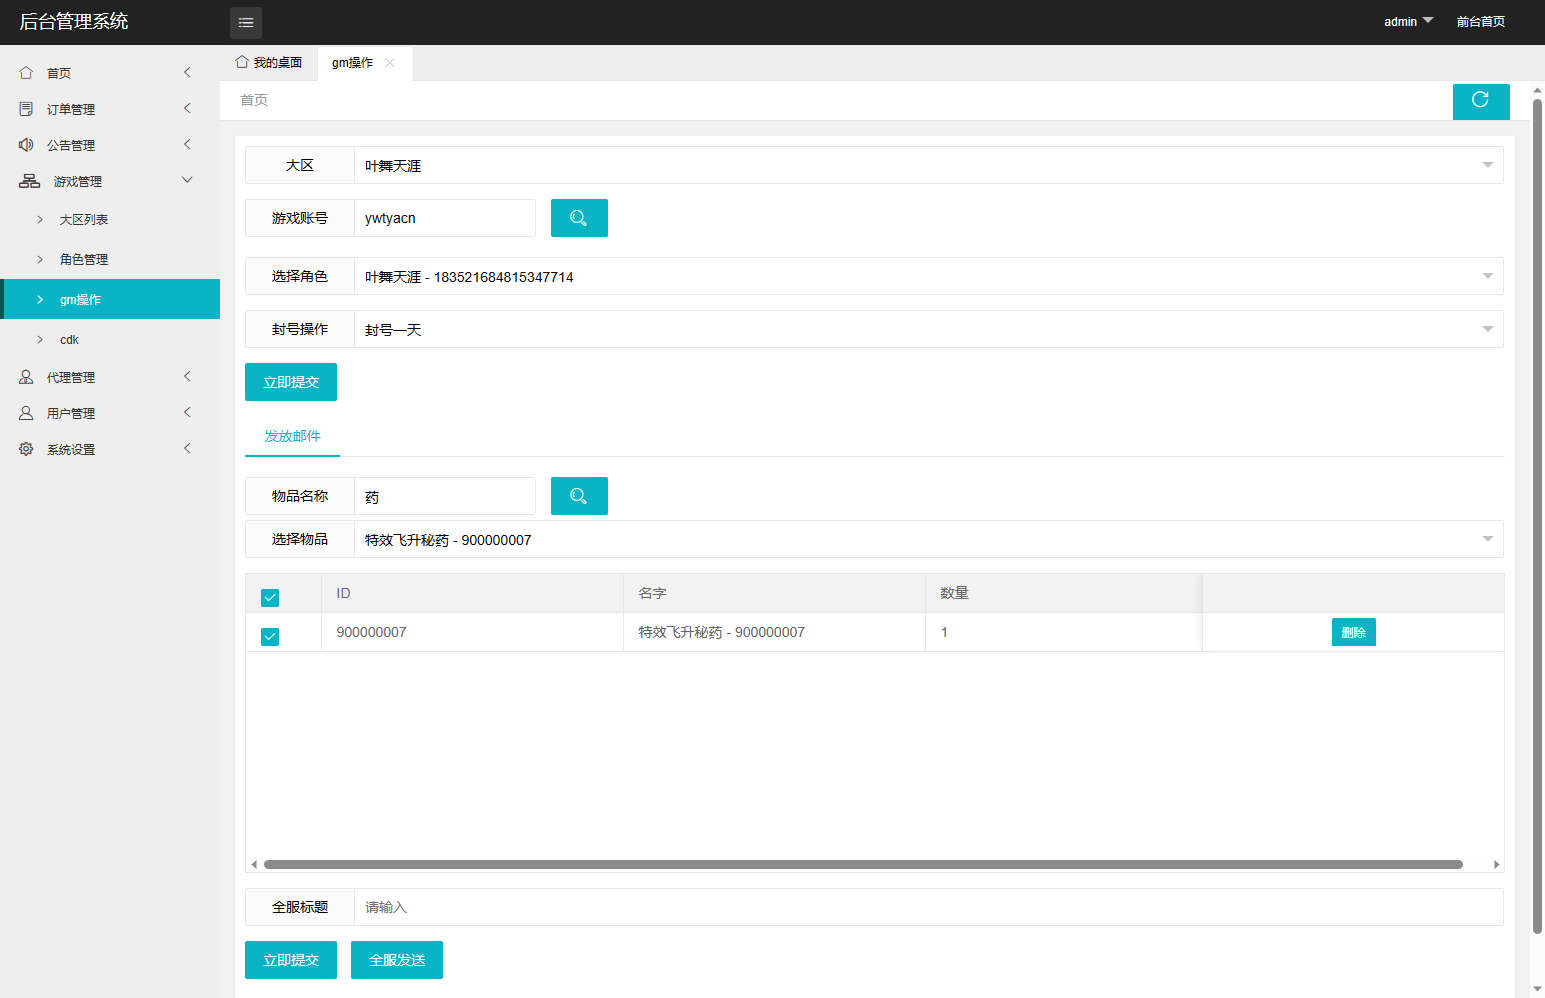Uncheck the row checkbox for 900000007

click(270, 636)
